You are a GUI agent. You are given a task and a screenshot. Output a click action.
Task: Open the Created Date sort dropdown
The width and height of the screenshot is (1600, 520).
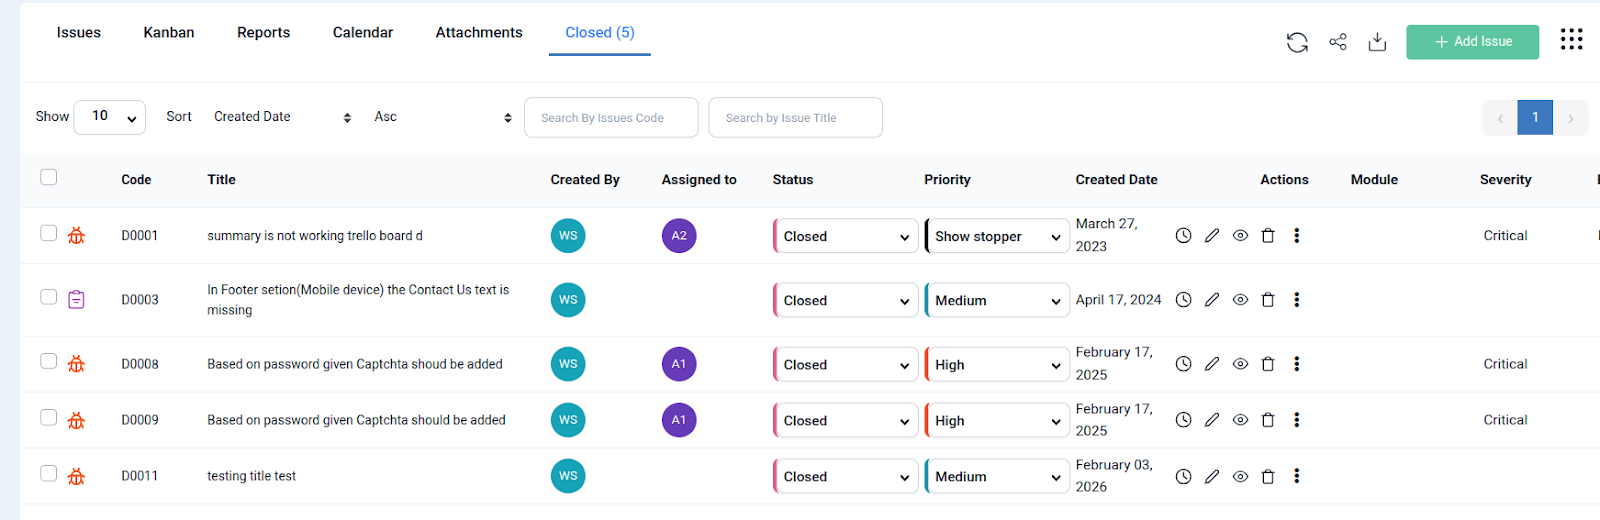[x=283, y=117]
